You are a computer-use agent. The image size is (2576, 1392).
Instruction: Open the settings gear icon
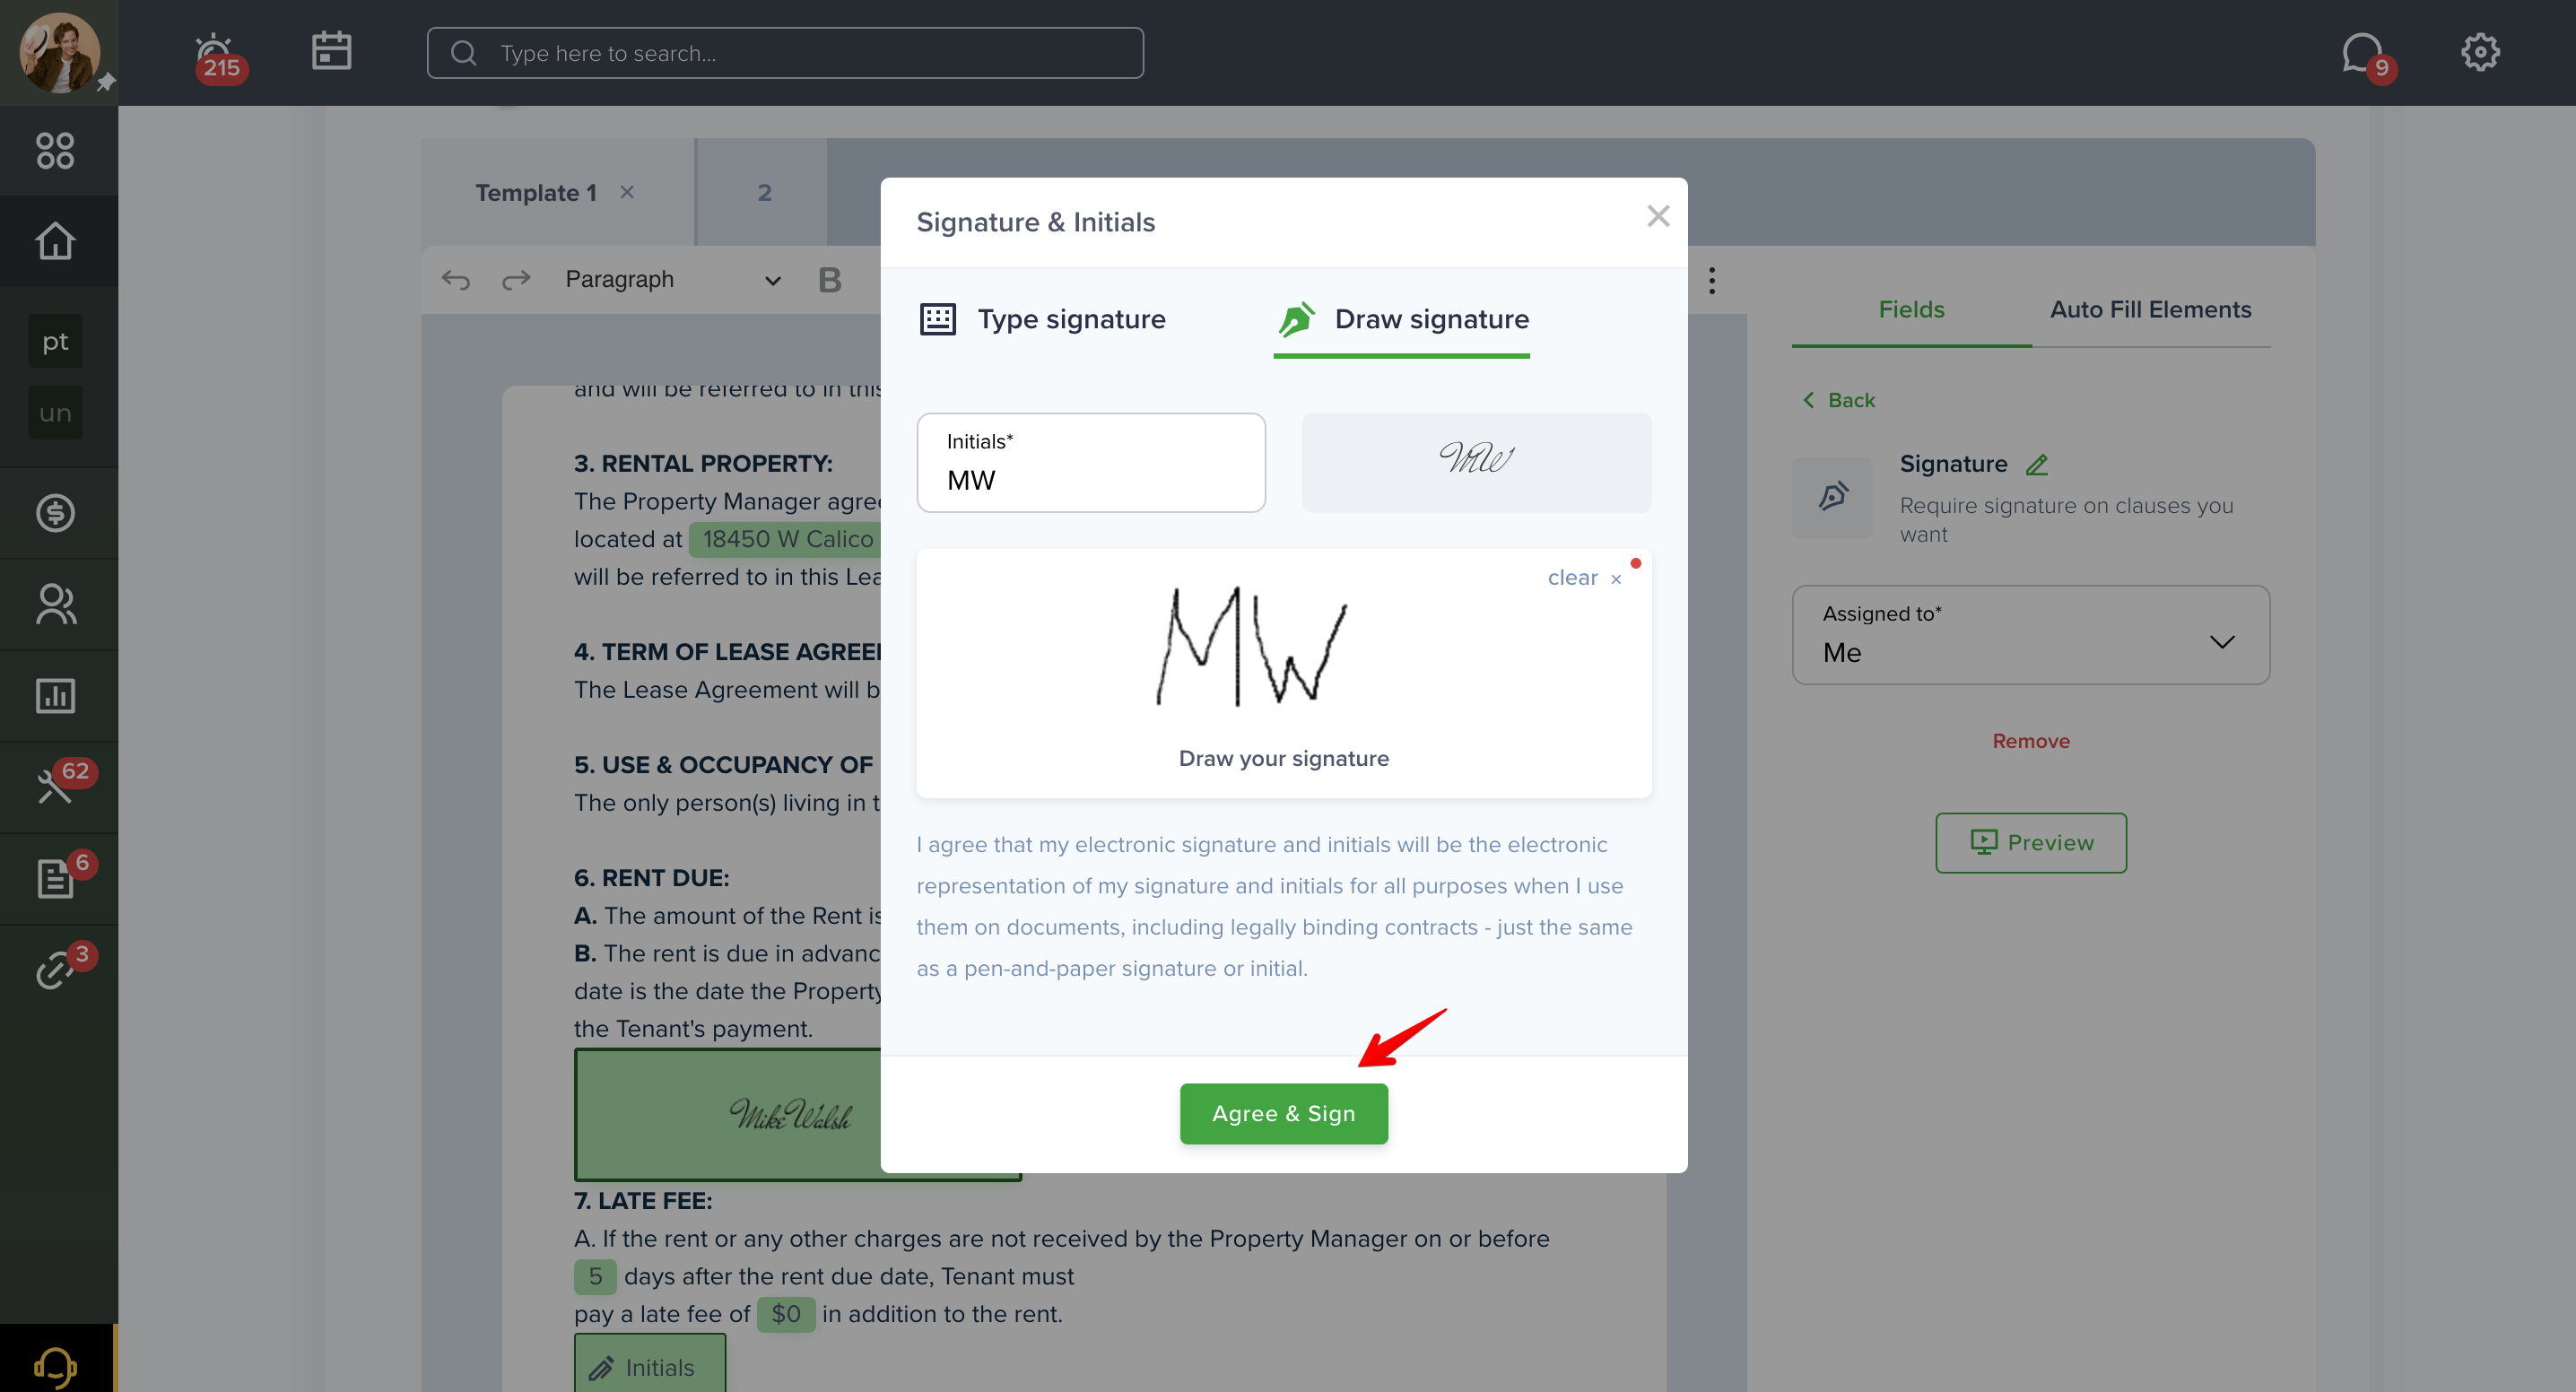point(2480,52)
